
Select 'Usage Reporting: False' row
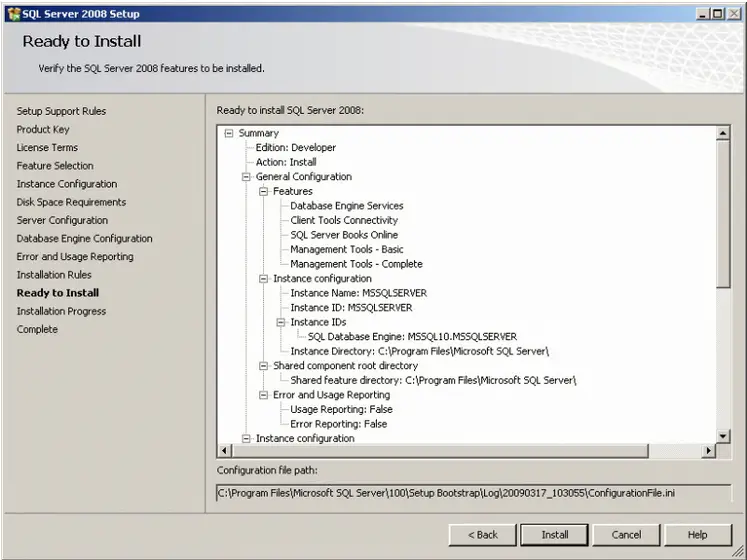click(x=341, y=409)
